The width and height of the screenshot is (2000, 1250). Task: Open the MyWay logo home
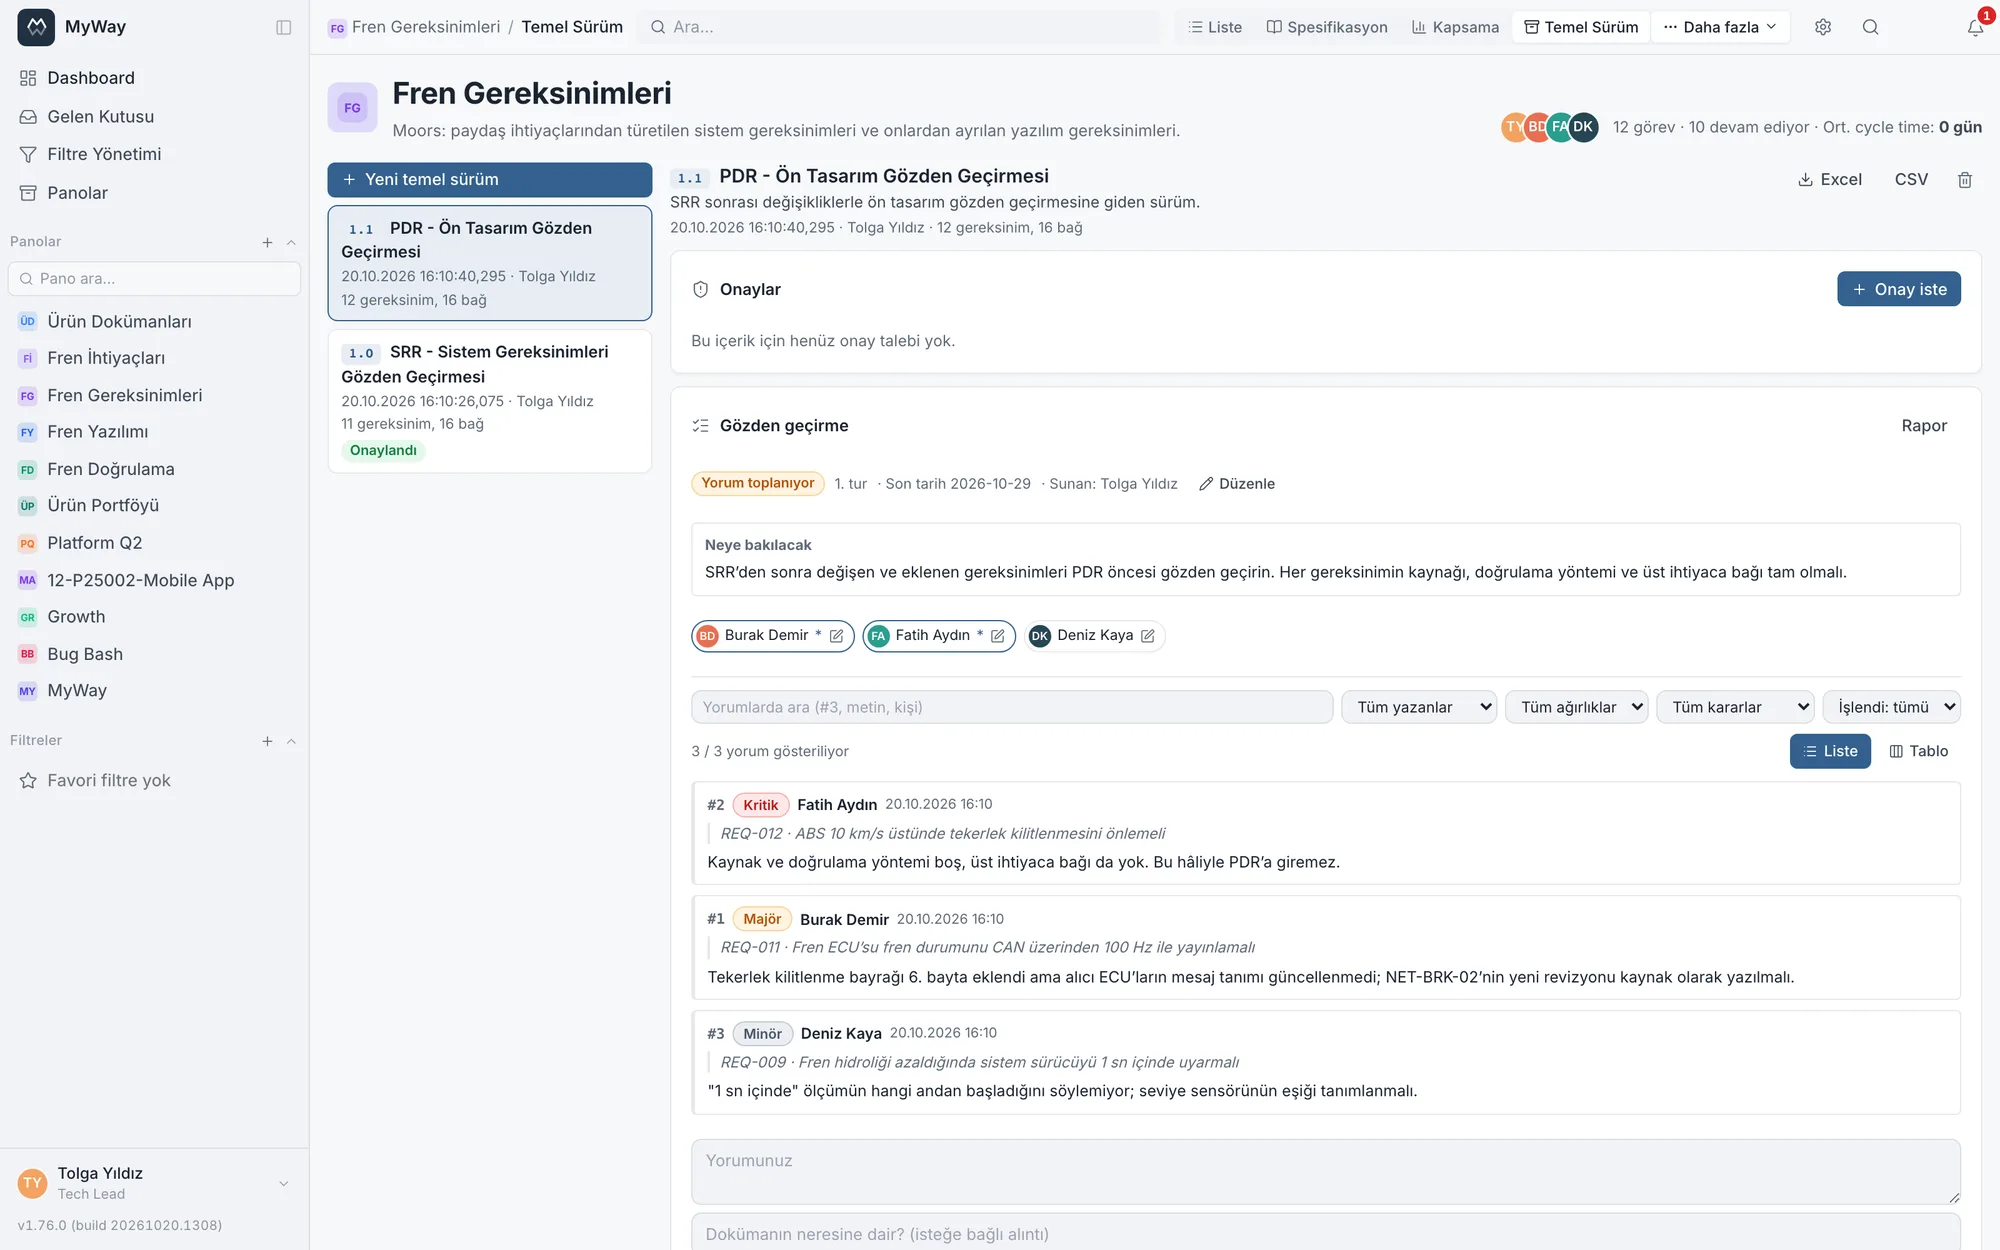[x=36, y=27]
